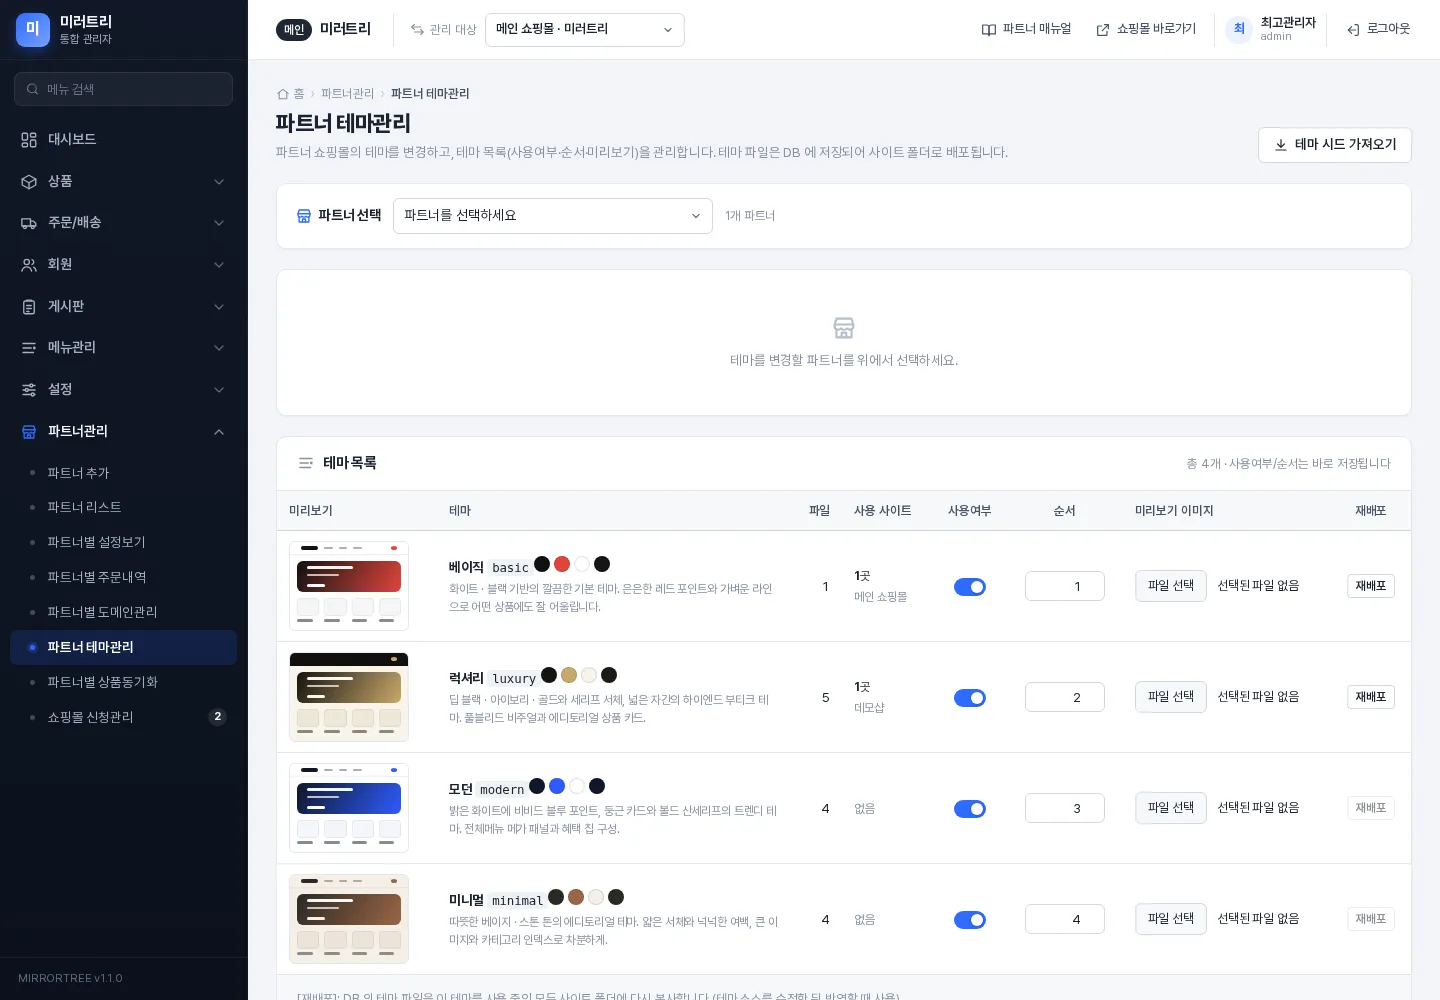Click 파일 선택 button for 미니멀 theme

tap(1171, 919)
